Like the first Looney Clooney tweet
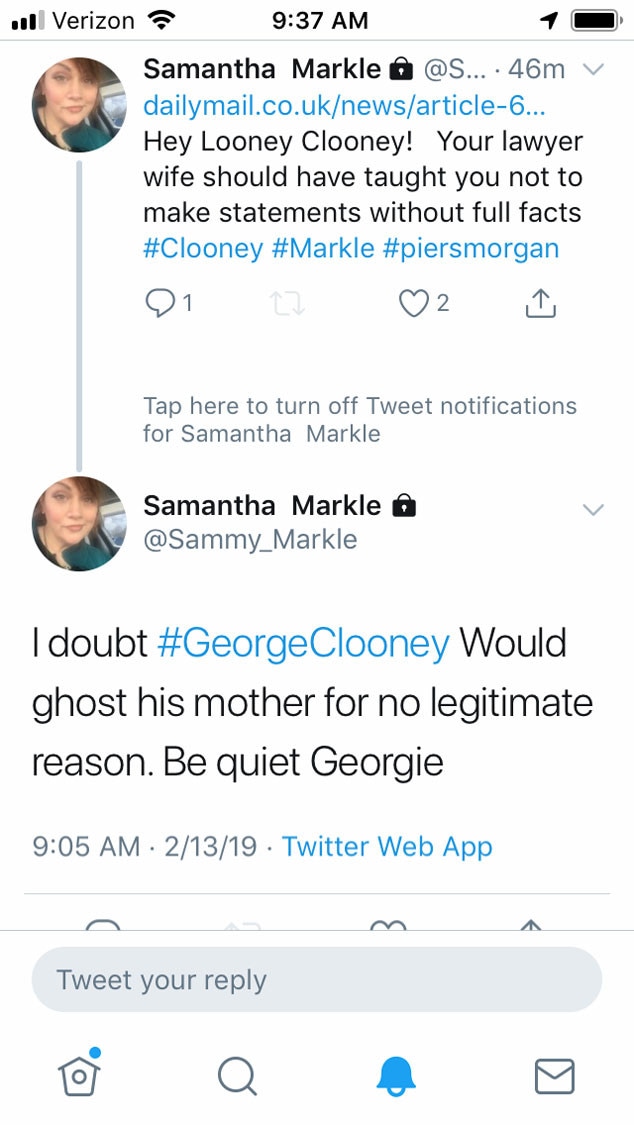Screen dimensions: 634x1125 pyautogui.click(x=414, y=302)
